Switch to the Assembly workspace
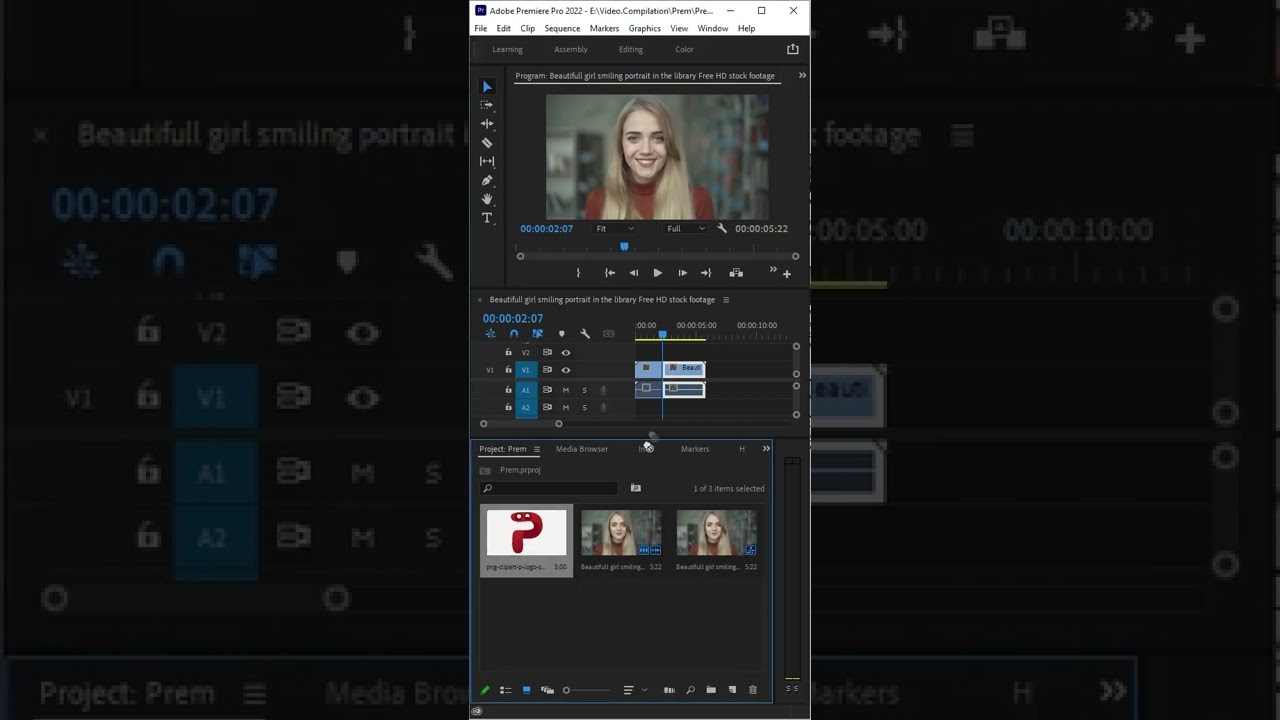 pos(571,49)
